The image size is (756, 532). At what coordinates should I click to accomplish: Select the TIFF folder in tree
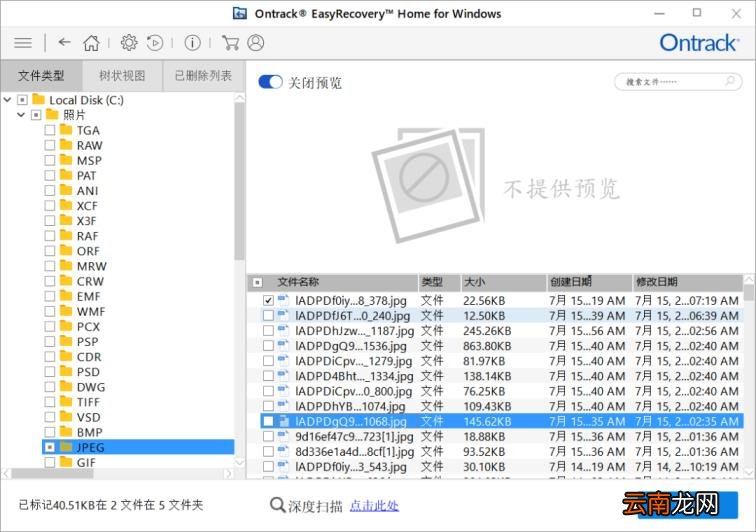(x=88, y=402)
